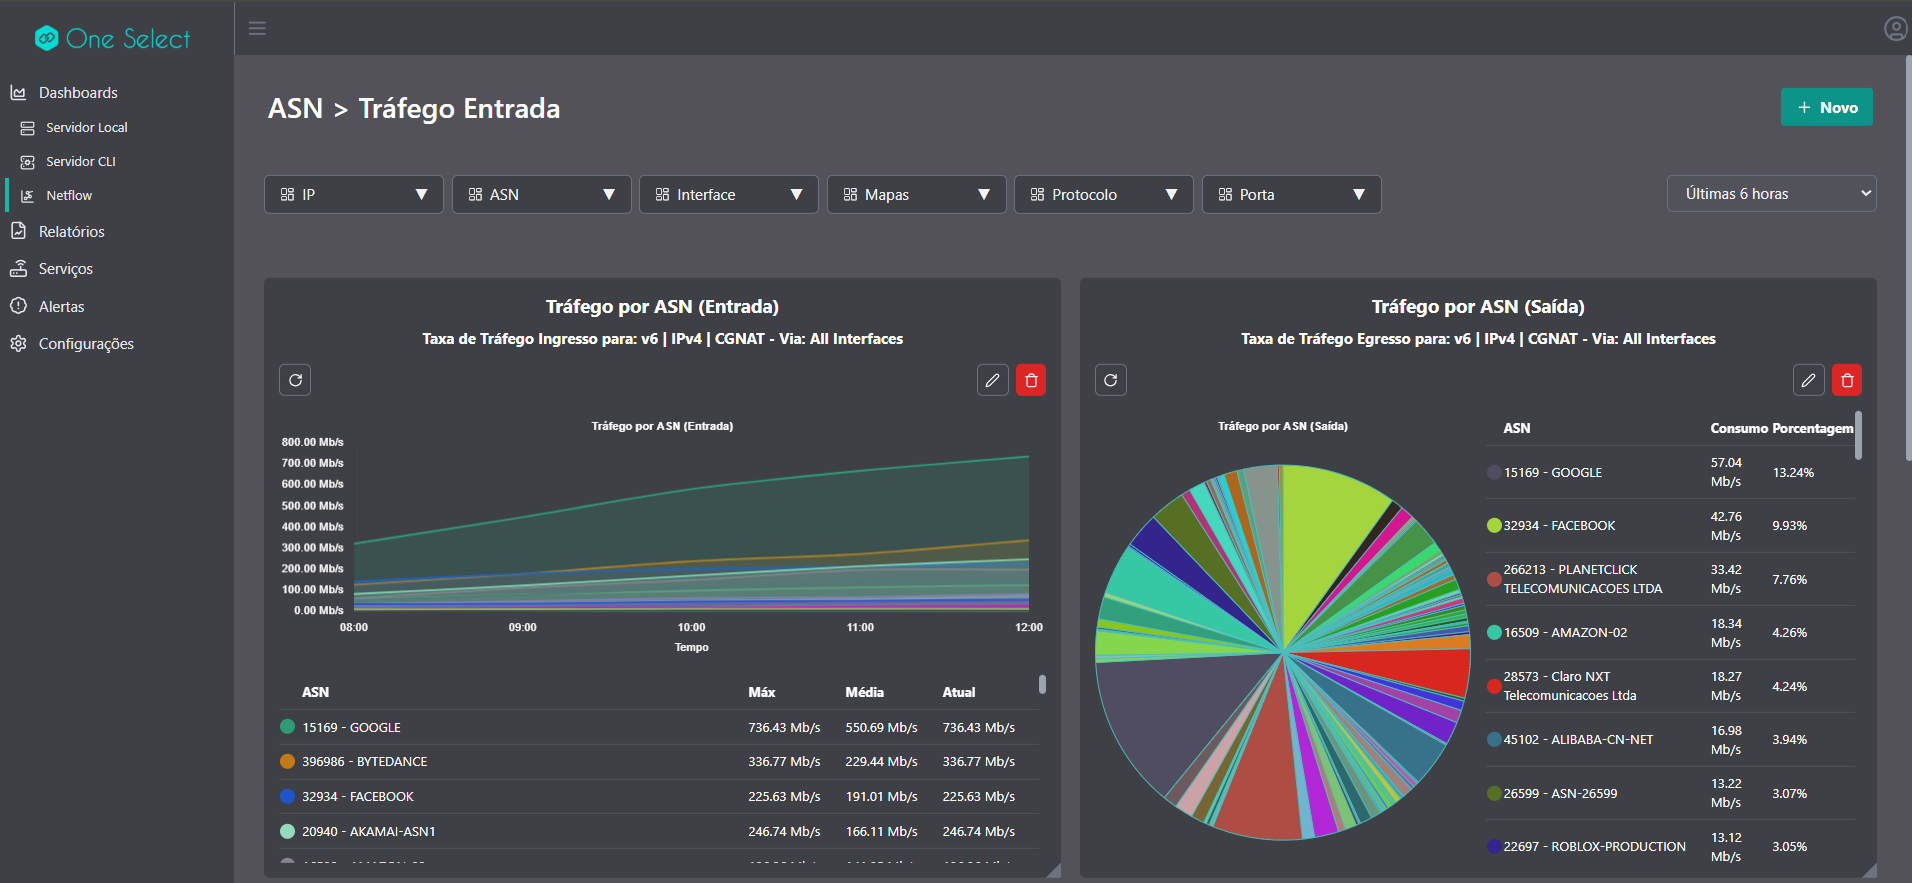Open the IP filter dropdown

click(354, 194)
